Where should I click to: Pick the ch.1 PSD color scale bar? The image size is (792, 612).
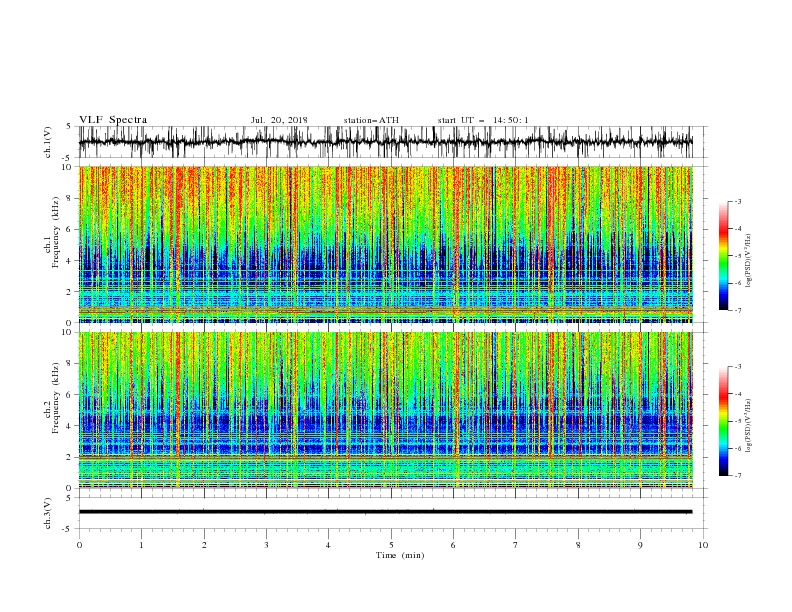click(723, 256)
